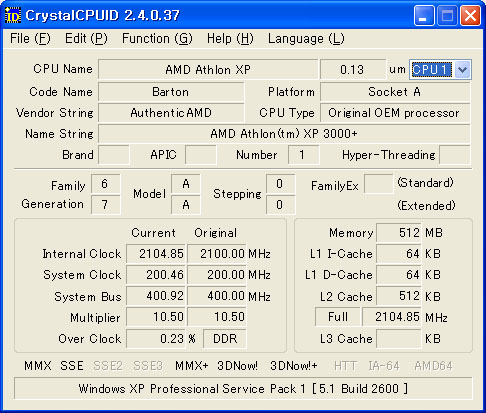
Task: Click the grayed IA-64 label
Action: point(384,366)
